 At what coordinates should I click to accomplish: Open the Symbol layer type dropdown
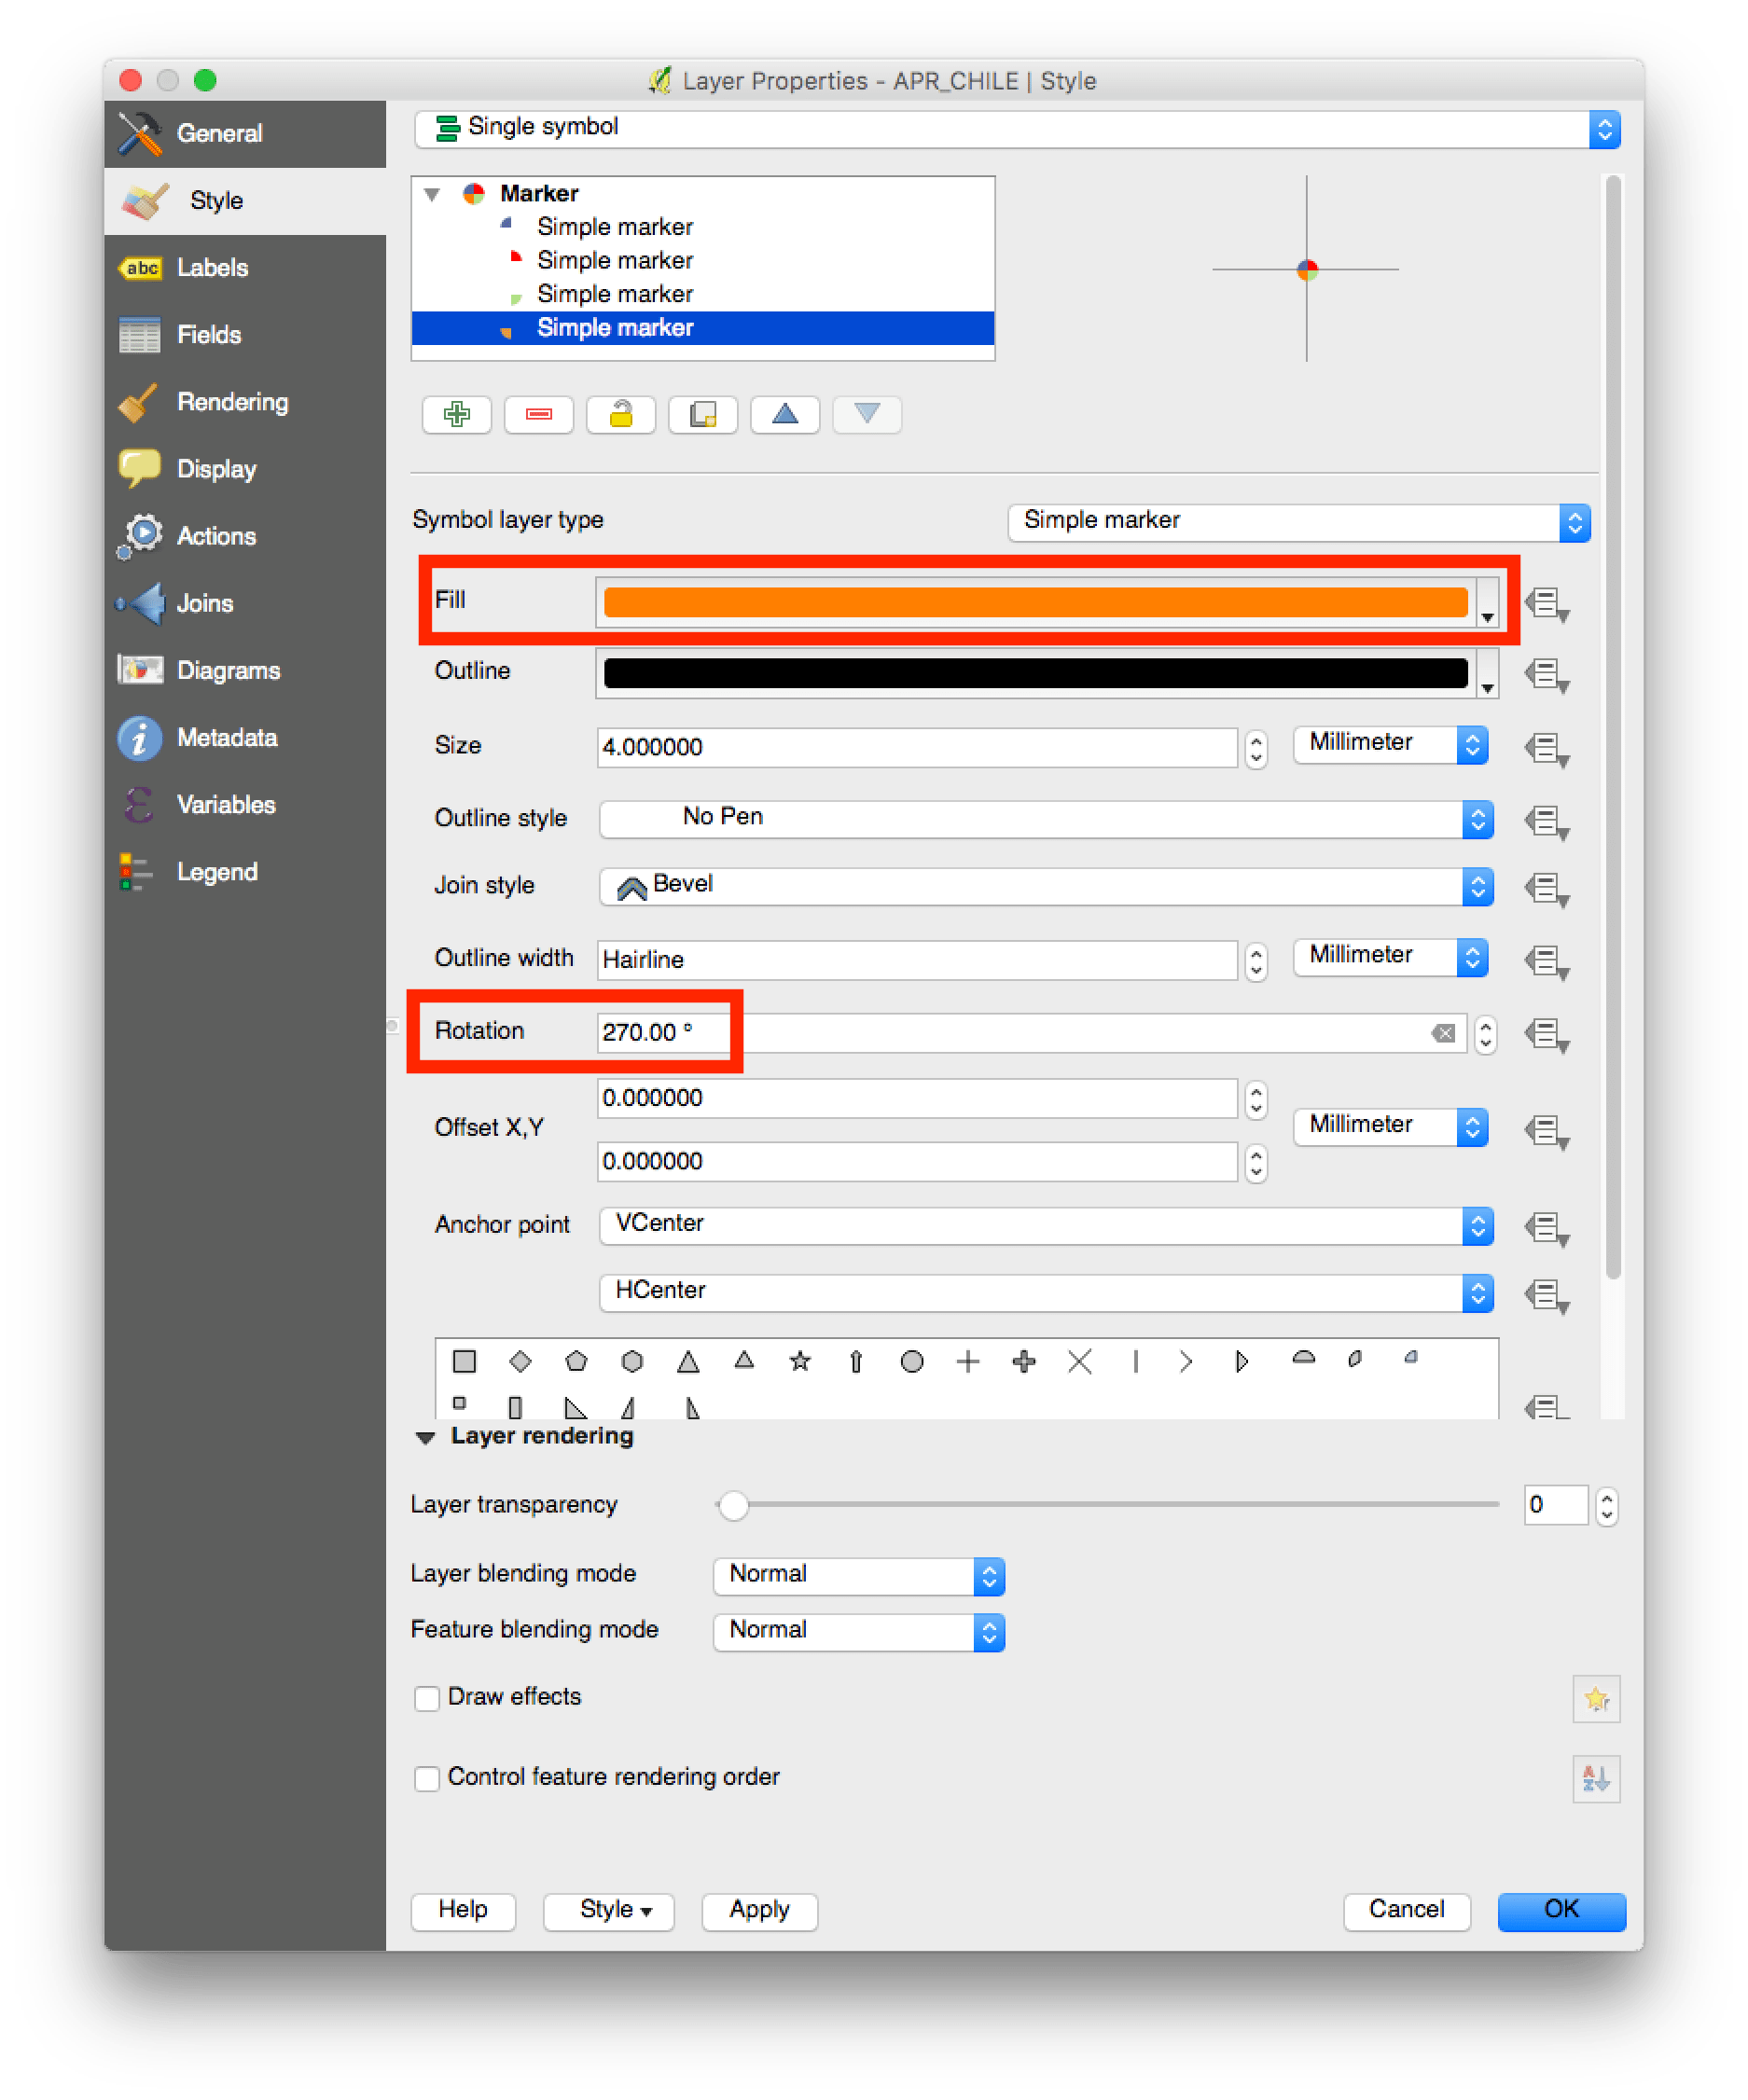pos(1299,522)
